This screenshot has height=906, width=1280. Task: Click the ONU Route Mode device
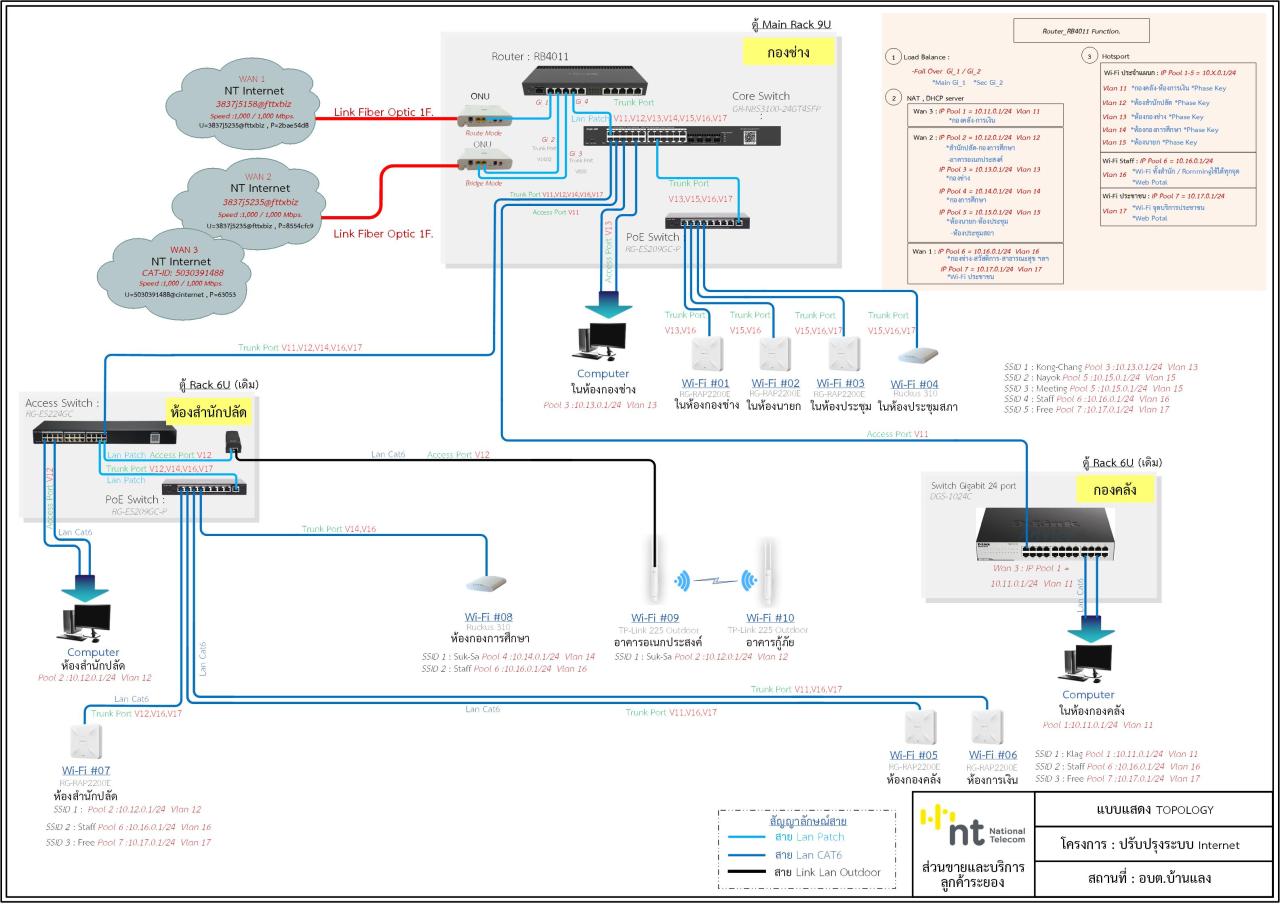484,117
